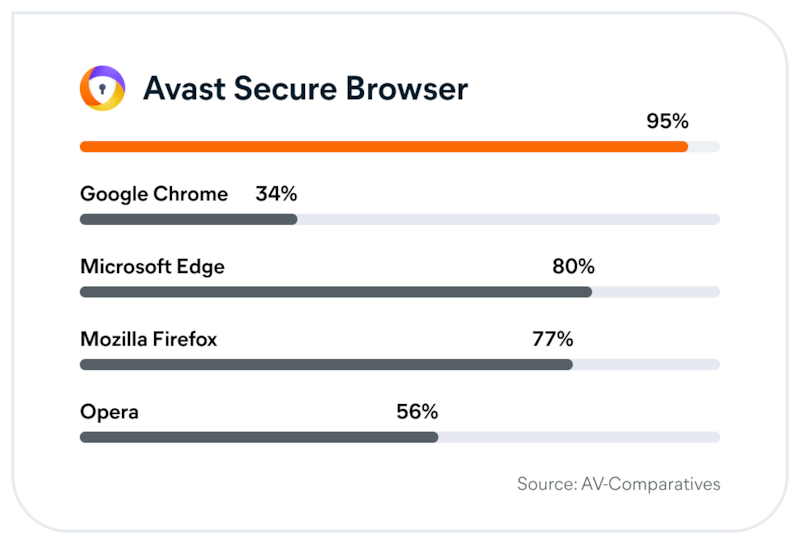Click the Mozilla Firefox progress bar

(325, 365)
